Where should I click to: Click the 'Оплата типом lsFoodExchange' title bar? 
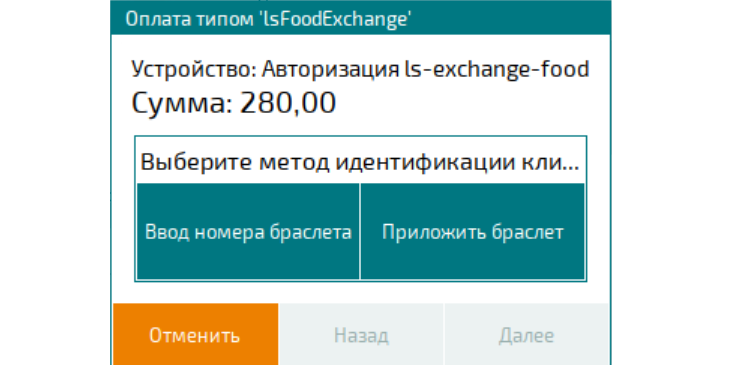tap(361, 19)
